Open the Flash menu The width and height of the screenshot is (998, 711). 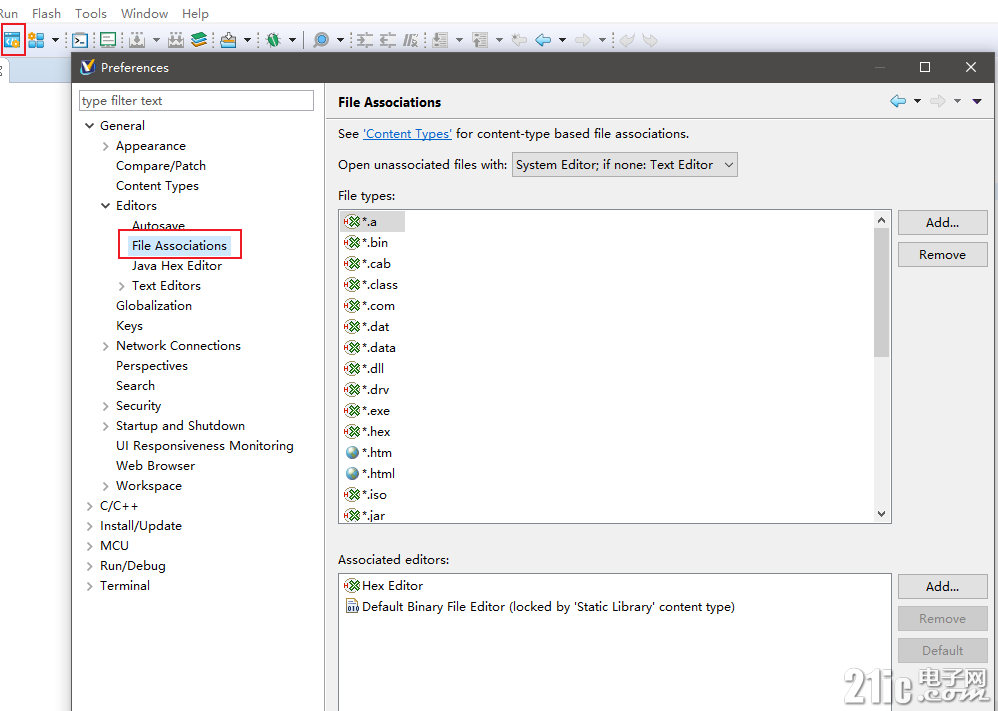coord(46,13)
